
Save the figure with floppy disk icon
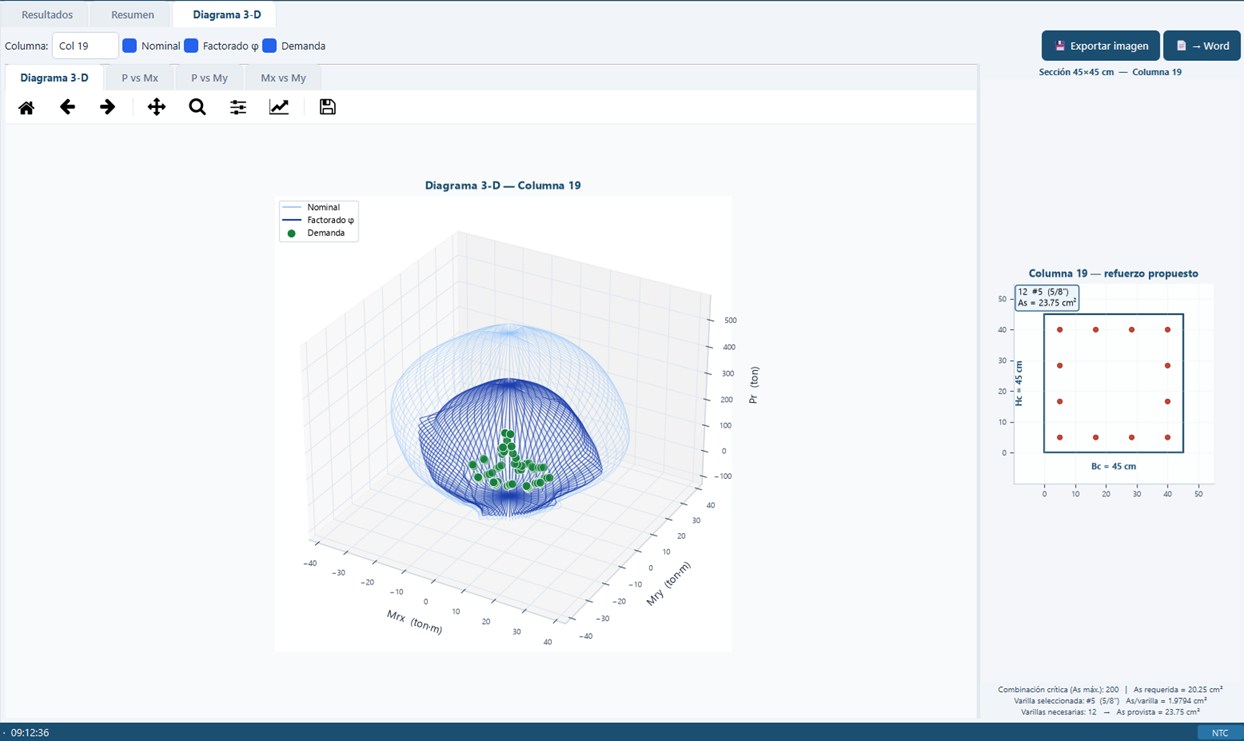coord(327,107)
